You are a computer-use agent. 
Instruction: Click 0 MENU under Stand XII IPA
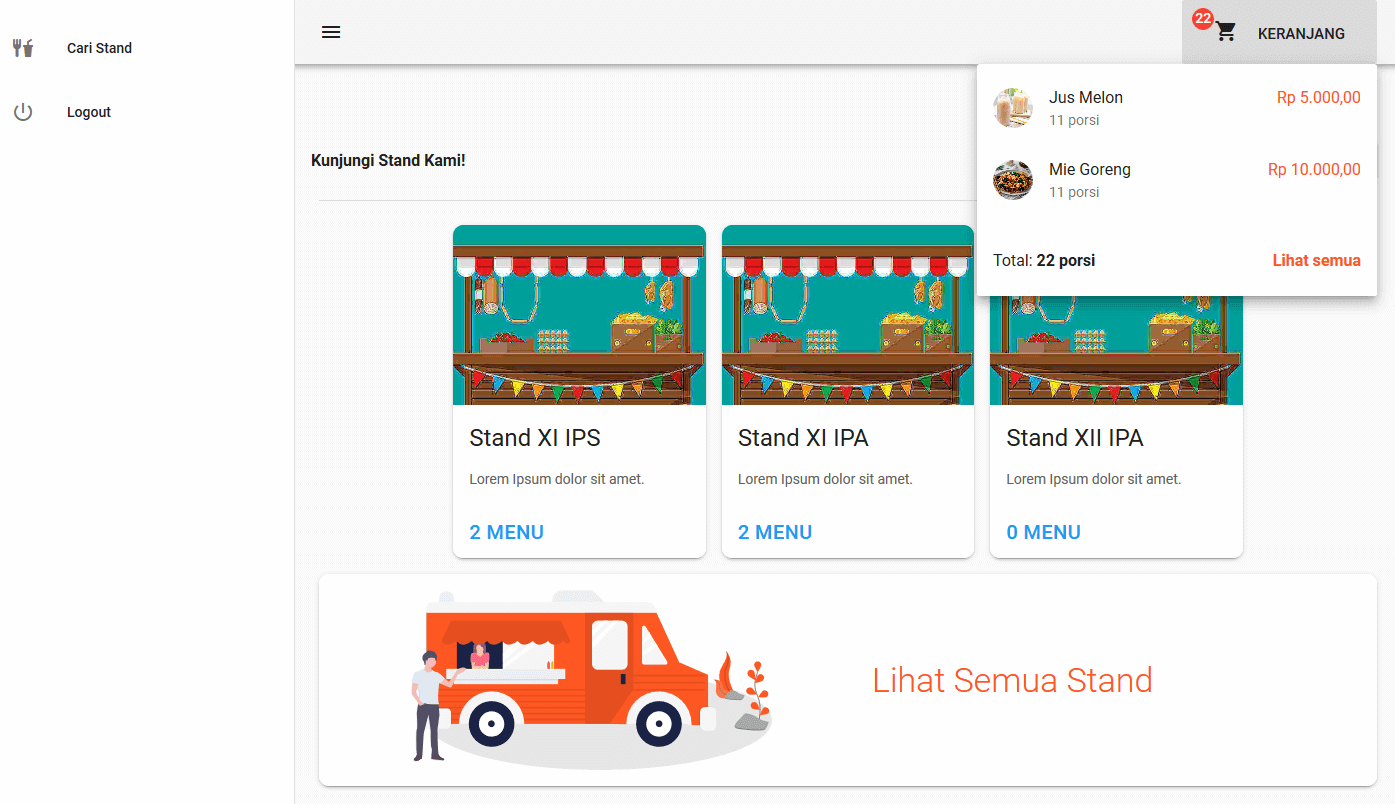point(1043,532)
